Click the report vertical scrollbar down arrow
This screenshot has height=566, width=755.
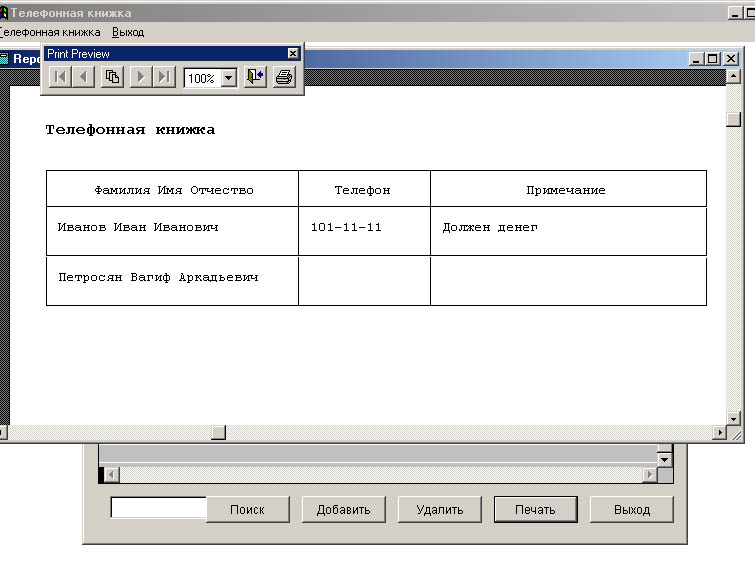pyautogui.click(x=733, y=419)
